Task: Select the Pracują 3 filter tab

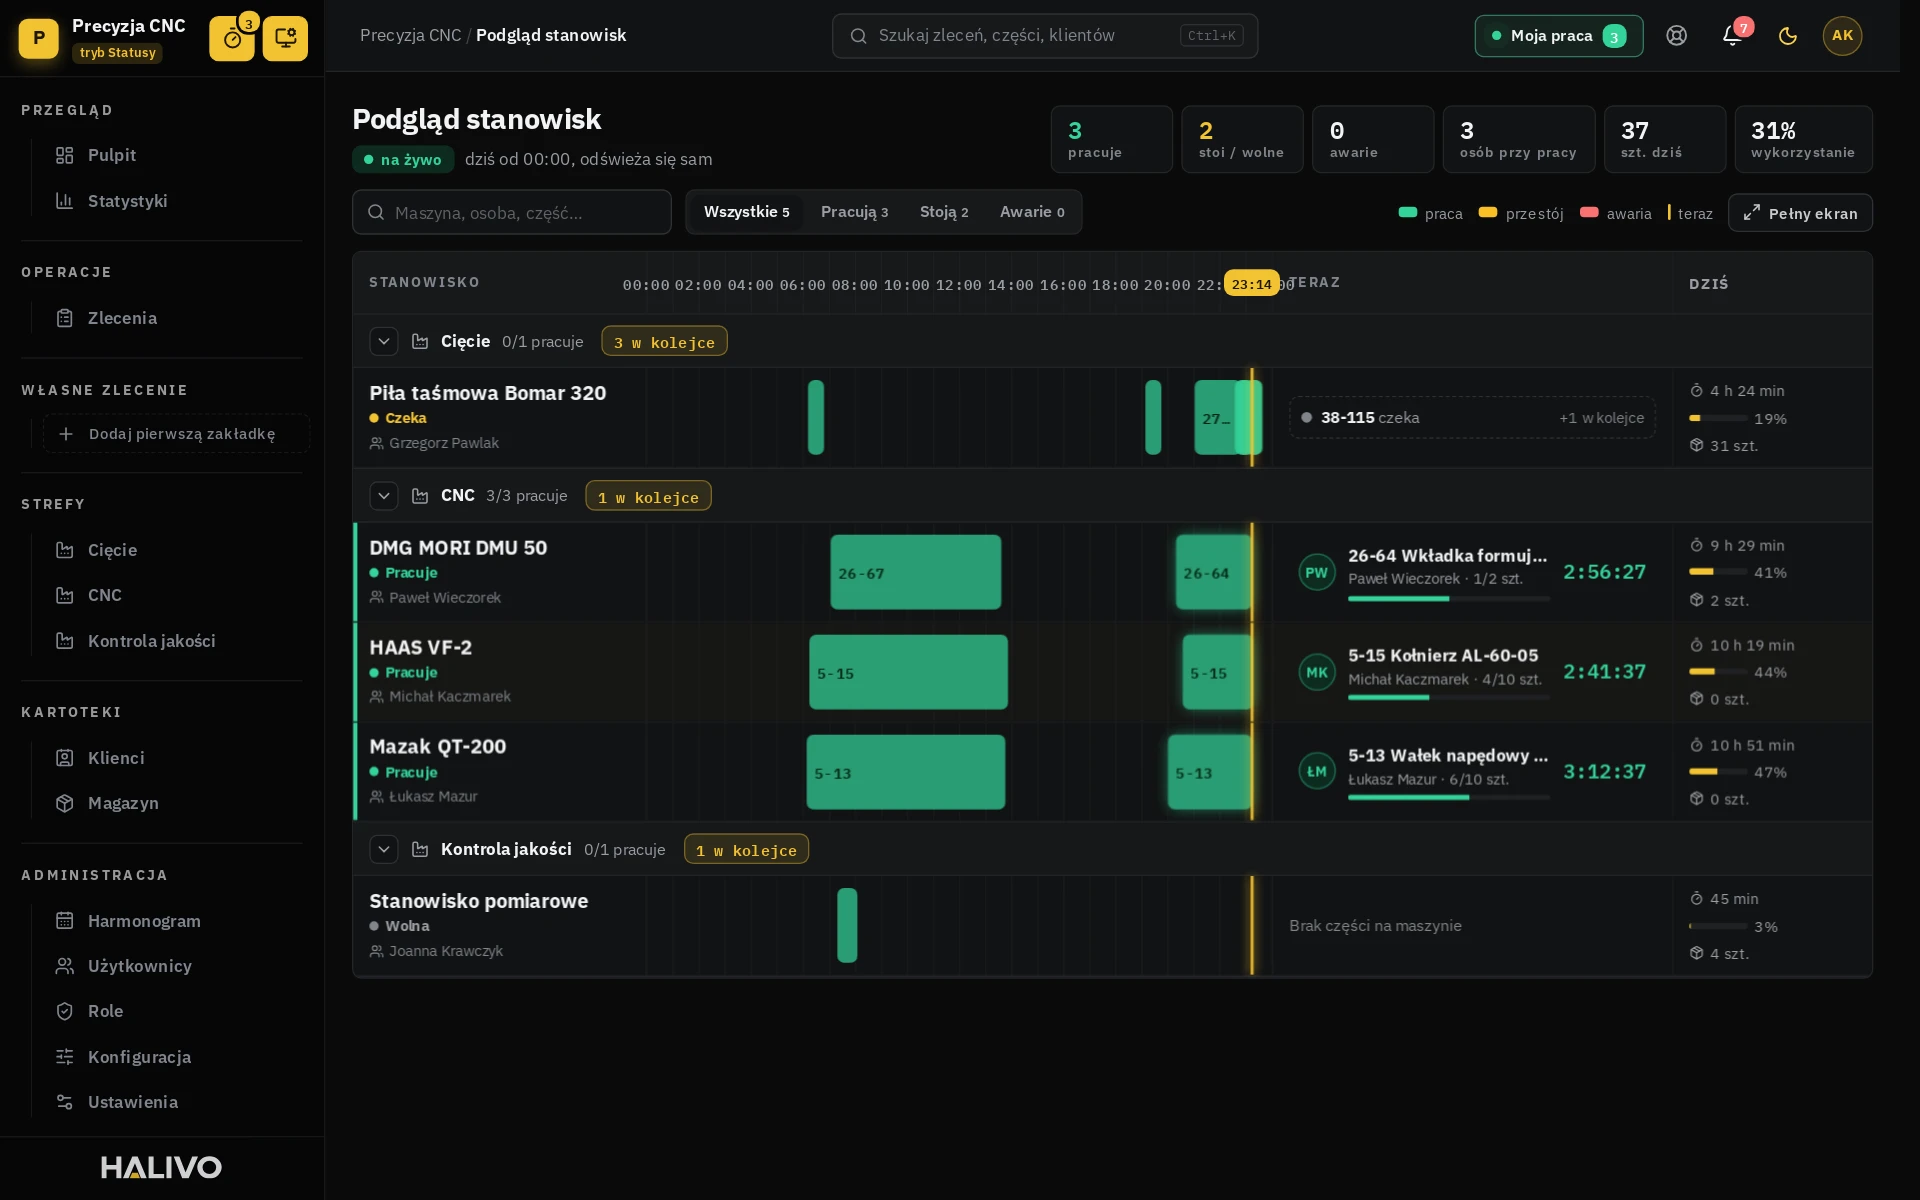Action: pos(854,212)
